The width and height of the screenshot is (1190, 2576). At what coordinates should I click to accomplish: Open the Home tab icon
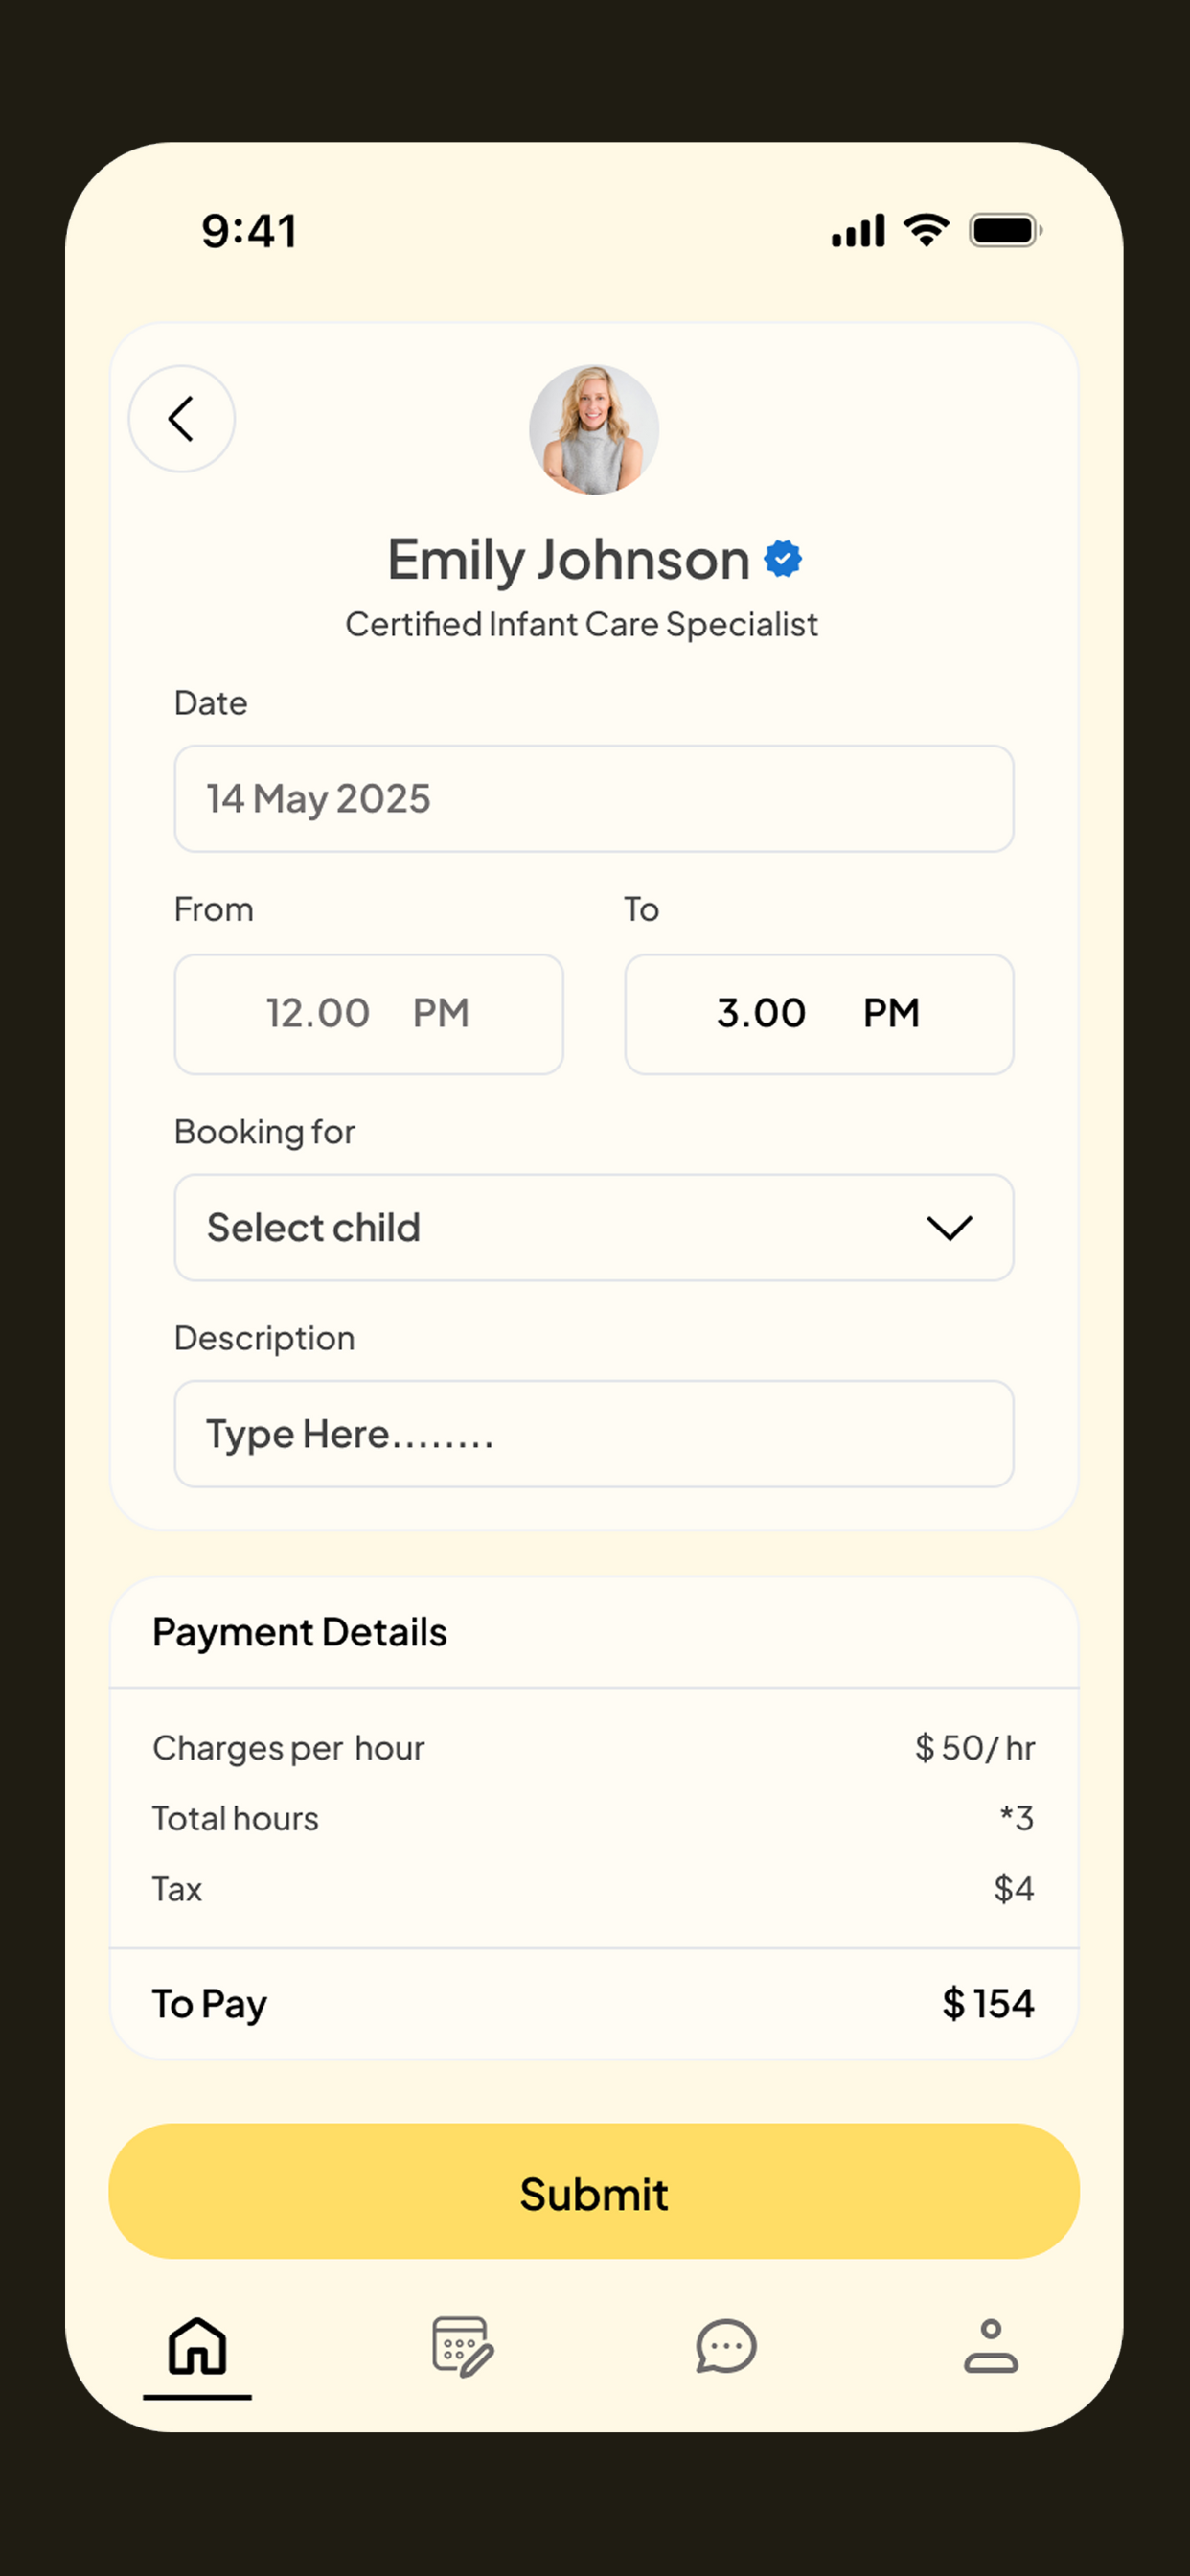coord(197,2346)
